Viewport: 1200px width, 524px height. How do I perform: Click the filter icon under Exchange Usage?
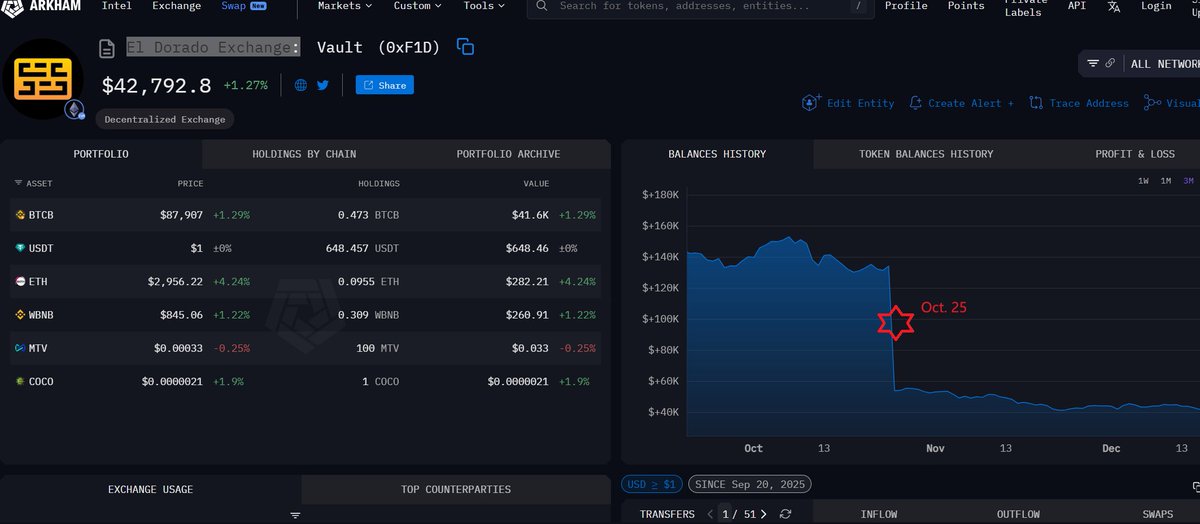[295, 516]
